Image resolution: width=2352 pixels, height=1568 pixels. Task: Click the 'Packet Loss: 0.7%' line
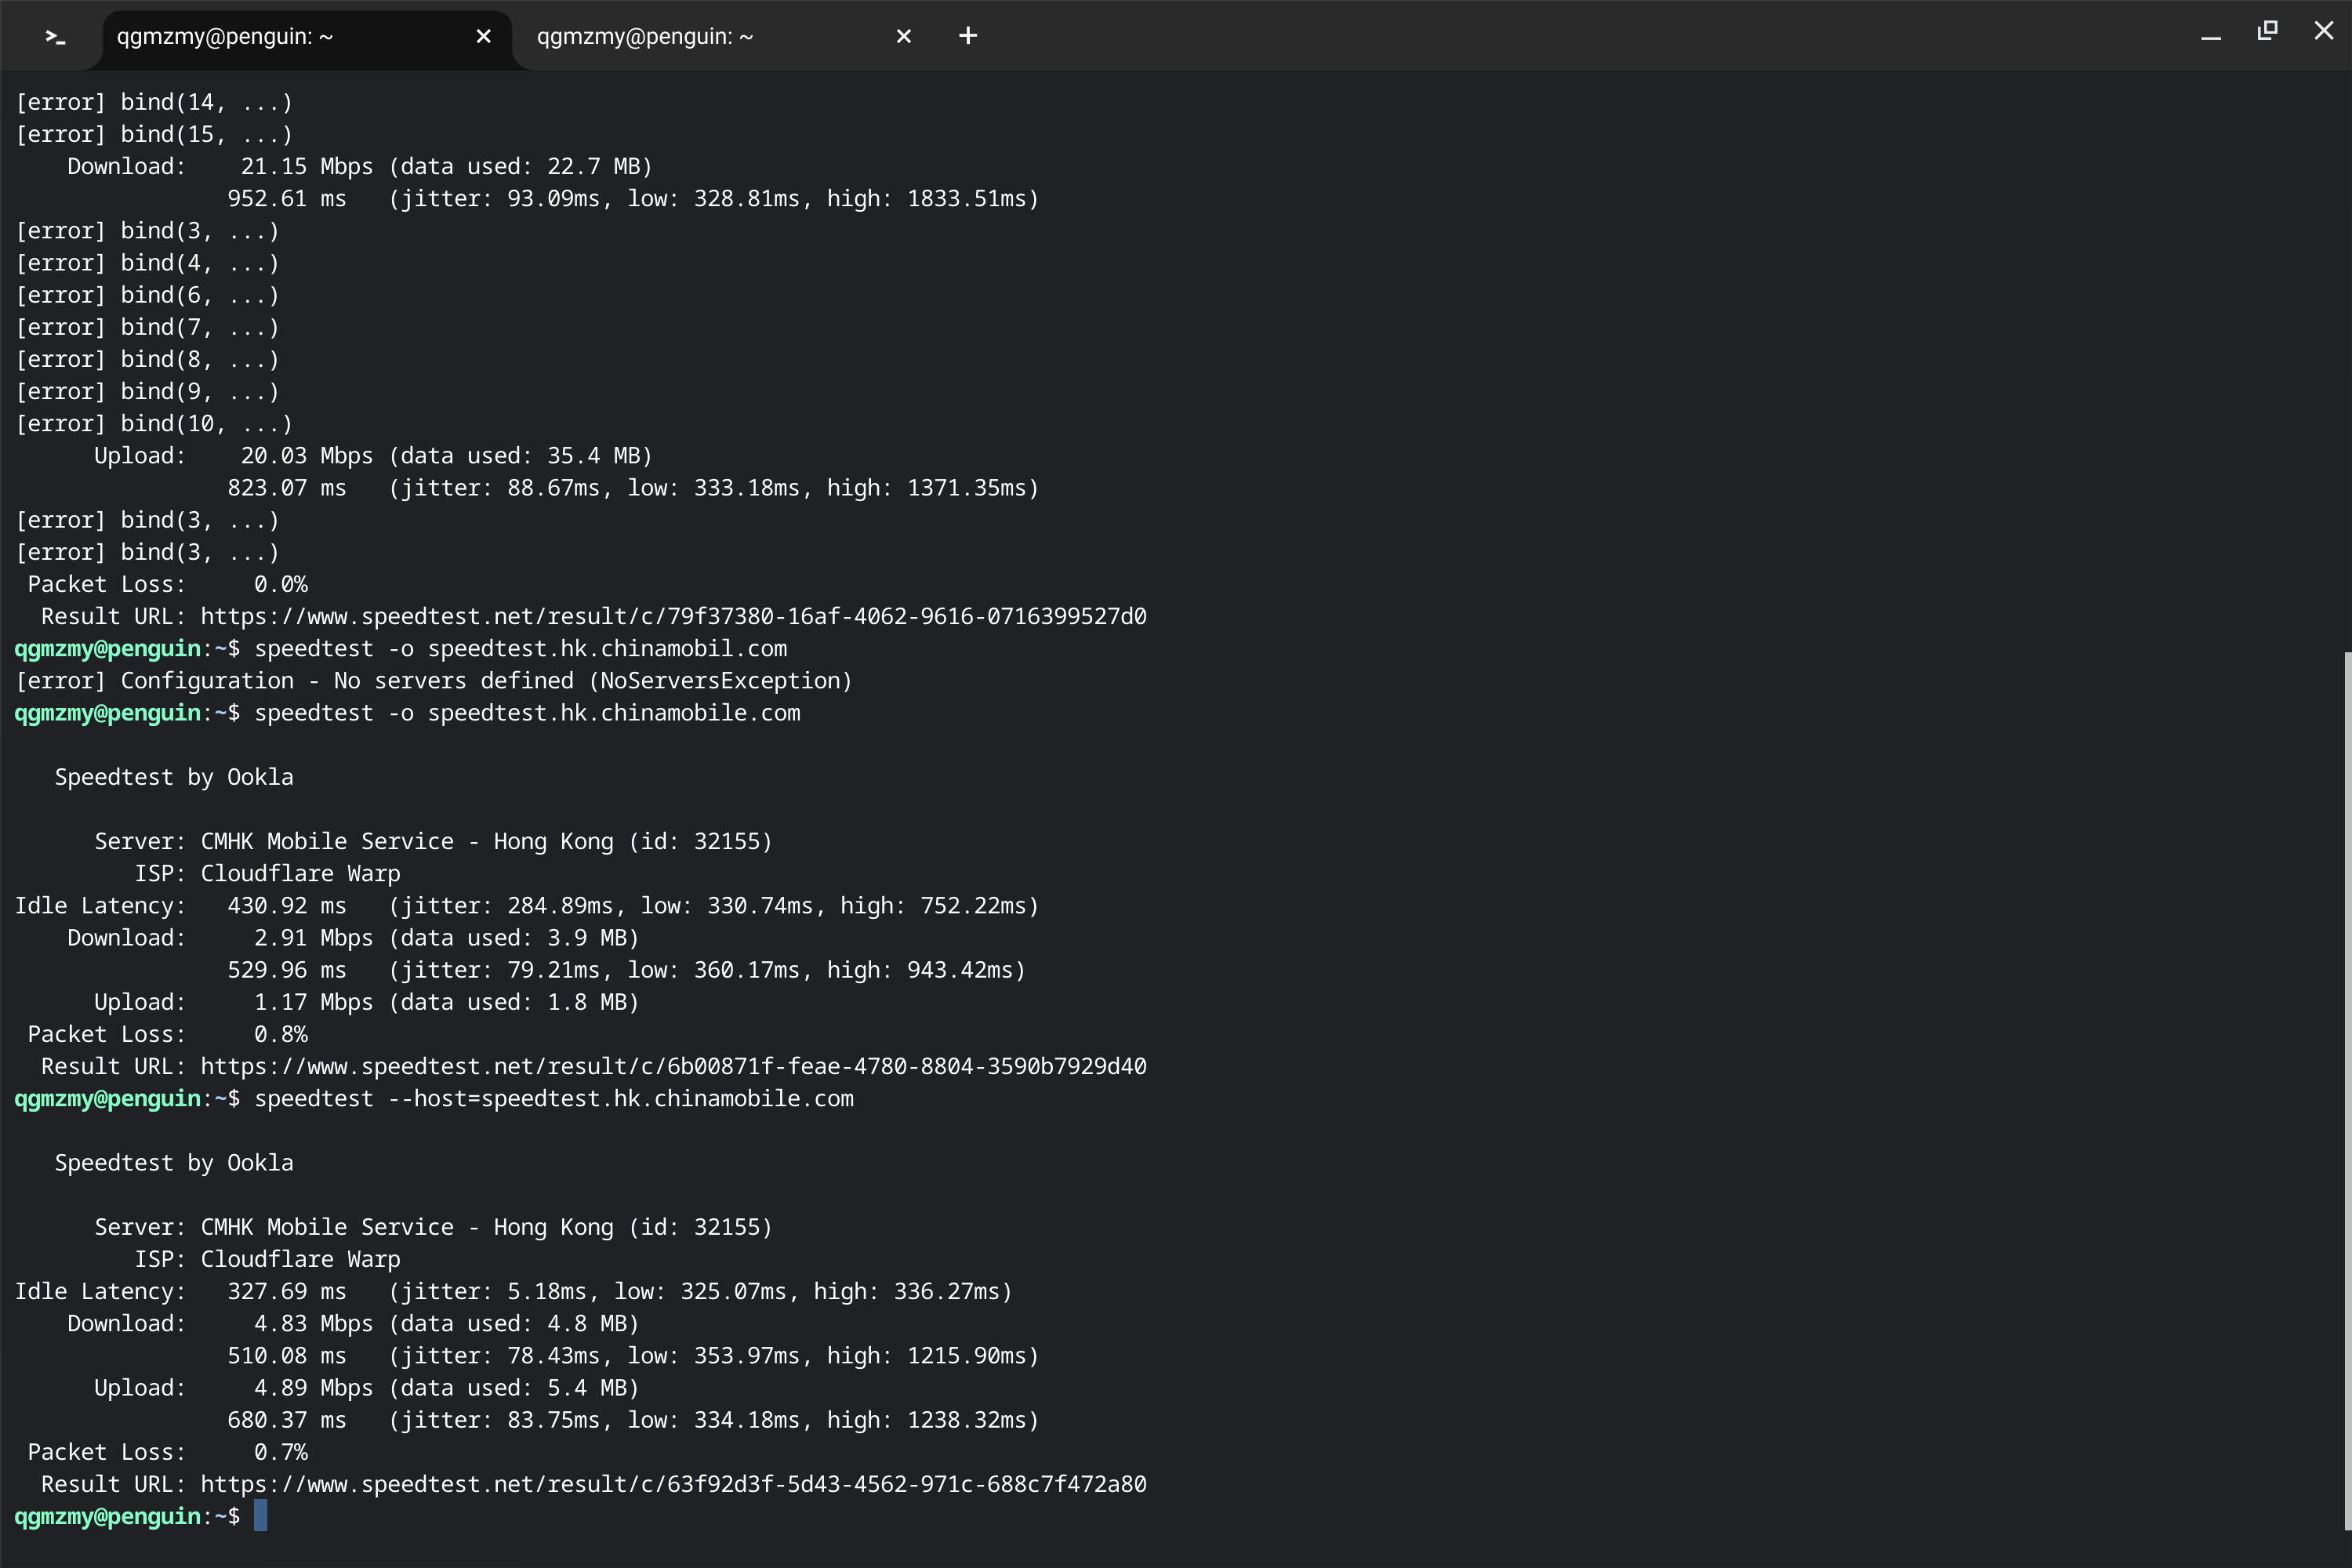click(x=167, y=1453)
